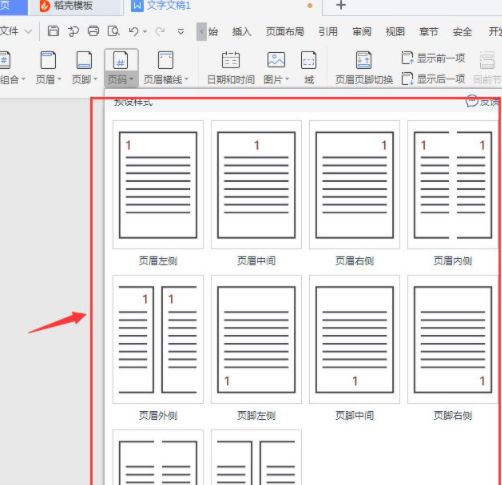Click the redo arrow icon
The width and height of the screenshot is (502, 485).
[x=160, y=31]
